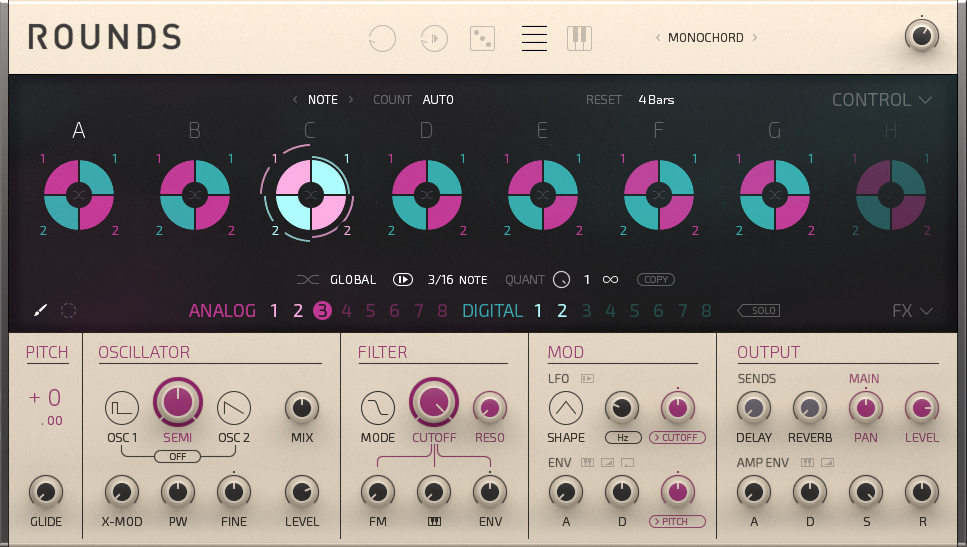Toggle the oscillator sync OFF switch
Viewport: 967px width, 547px height.
tap(177, 456)
